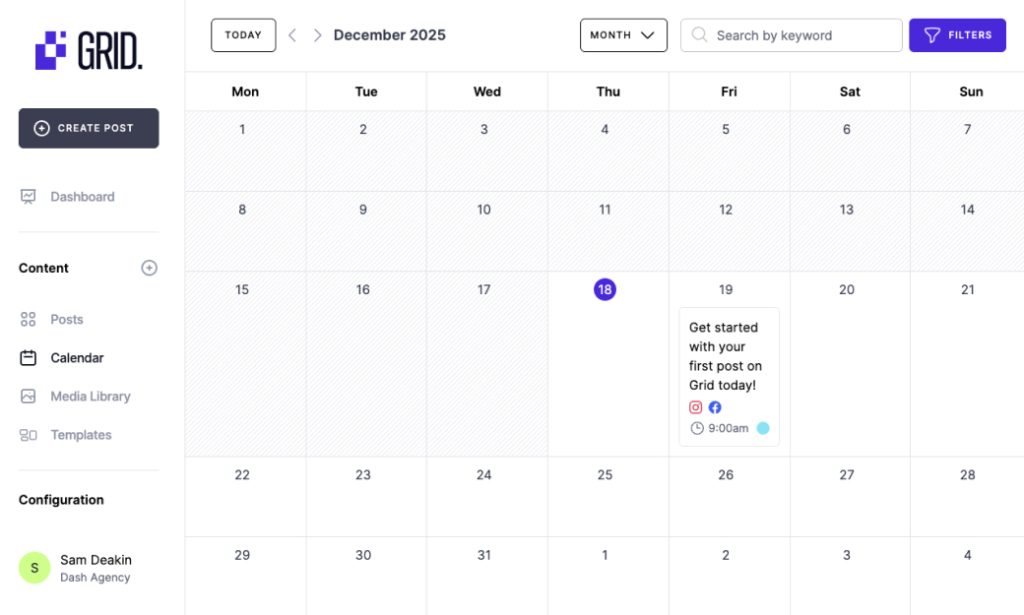Click the Templates layout icon
The height and width of the screenshot is (615, 1024).
tap(28, 435)
